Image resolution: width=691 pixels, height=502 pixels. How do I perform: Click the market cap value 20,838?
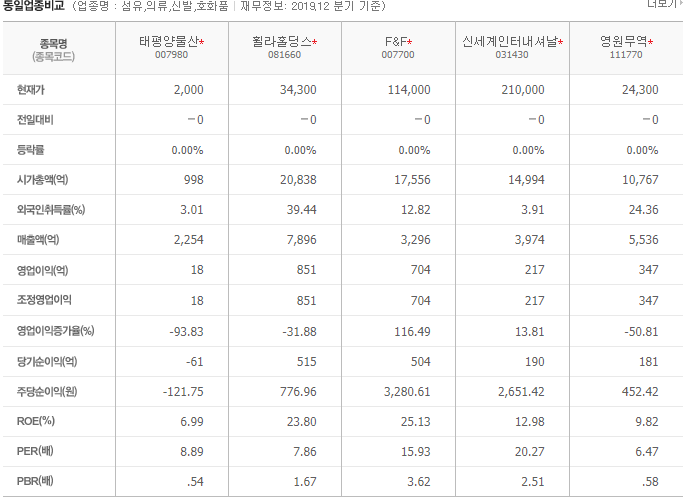tap(298, 180)
